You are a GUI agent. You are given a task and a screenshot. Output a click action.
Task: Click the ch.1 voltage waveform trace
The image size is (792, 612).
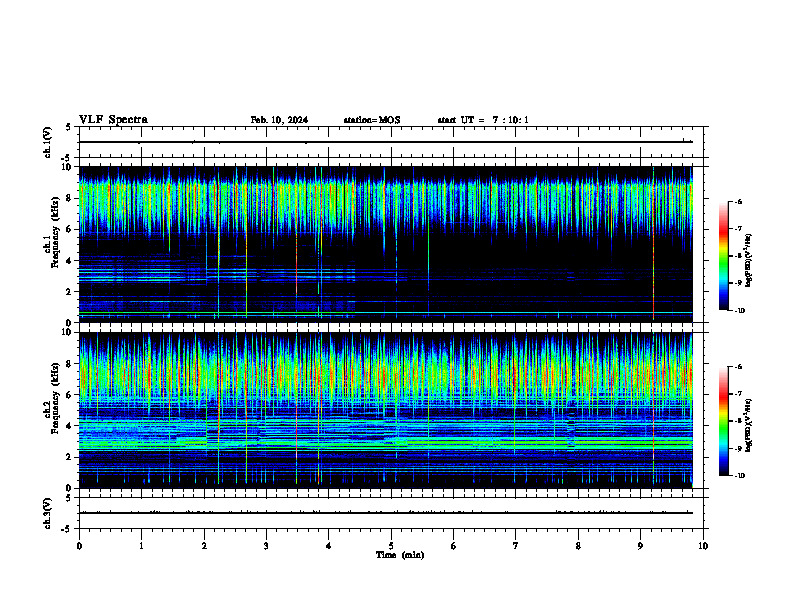pos(386,142)
